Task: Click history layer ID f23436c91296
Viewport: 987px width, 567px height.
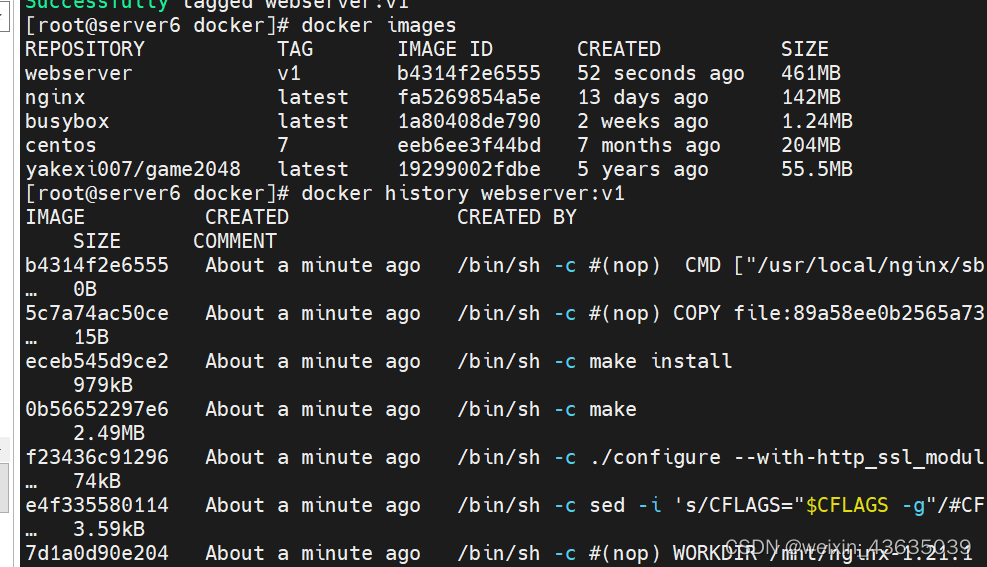Action: [x=97, y=457]
